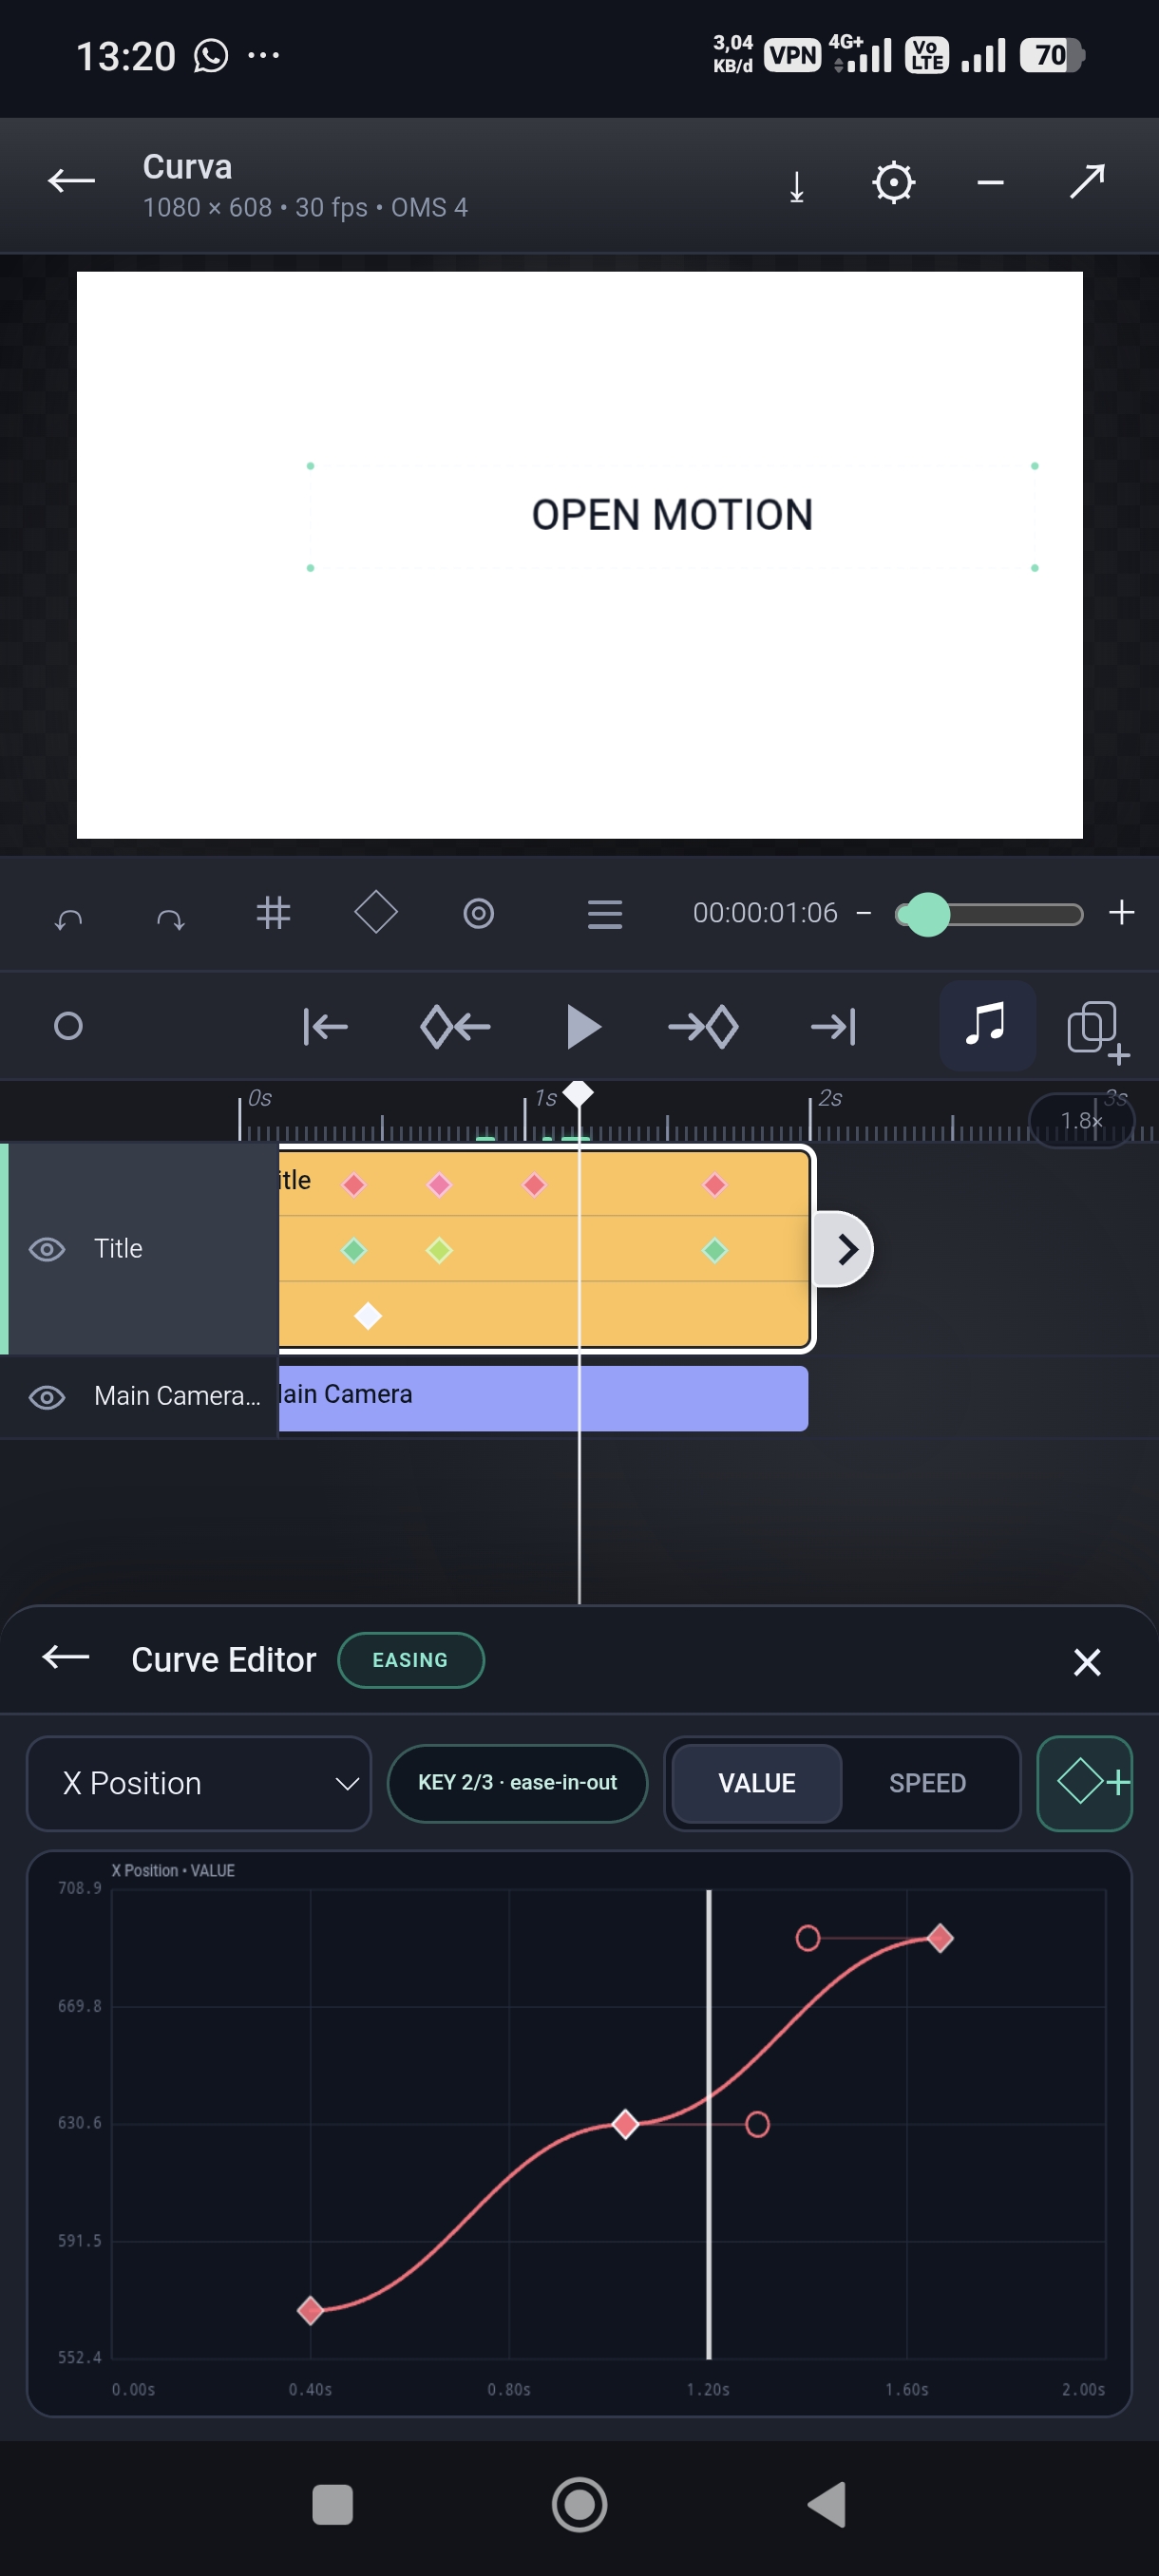Tap the concentric circle target icon
Image resolution: width=1159 pixels, height=2576 pixels.
(479, 913)
